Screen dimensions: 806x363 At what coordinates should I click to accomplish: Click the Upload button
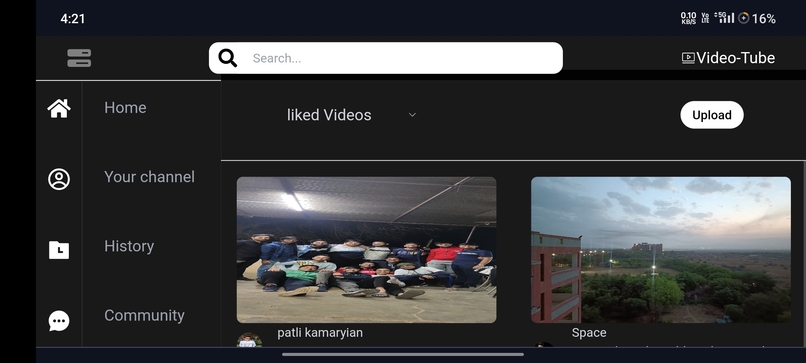712,115
